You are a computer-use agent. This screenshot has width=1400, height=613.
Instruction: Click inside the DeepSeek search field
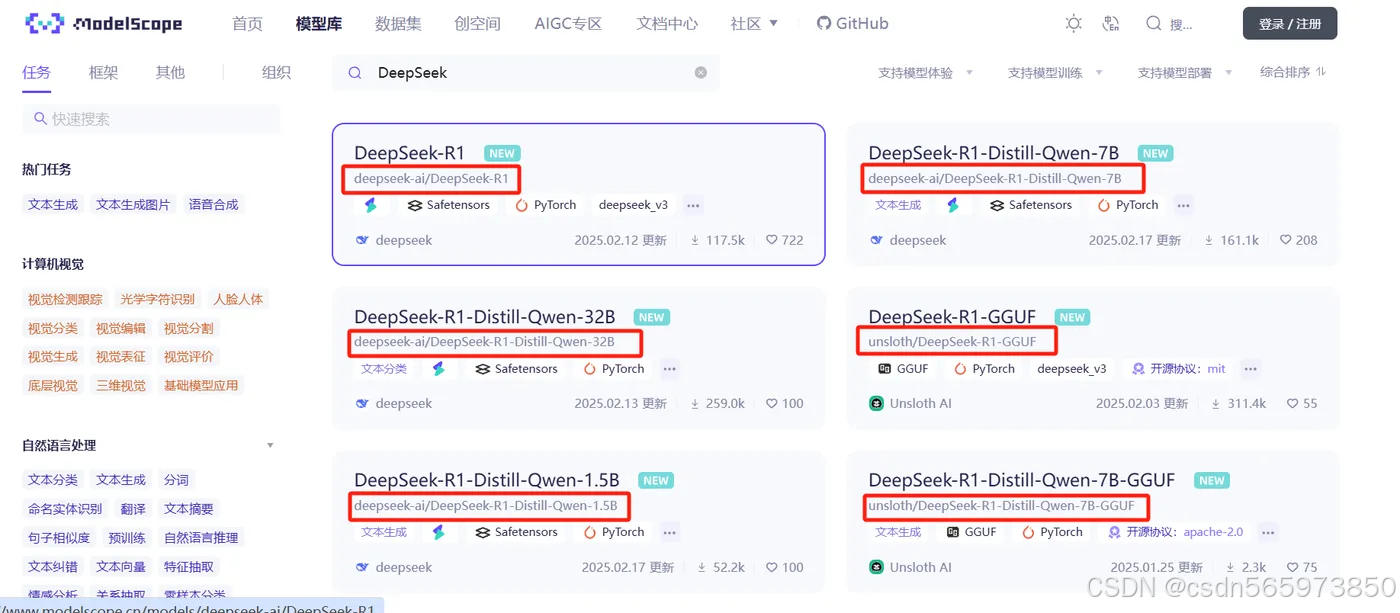[526, 73]
